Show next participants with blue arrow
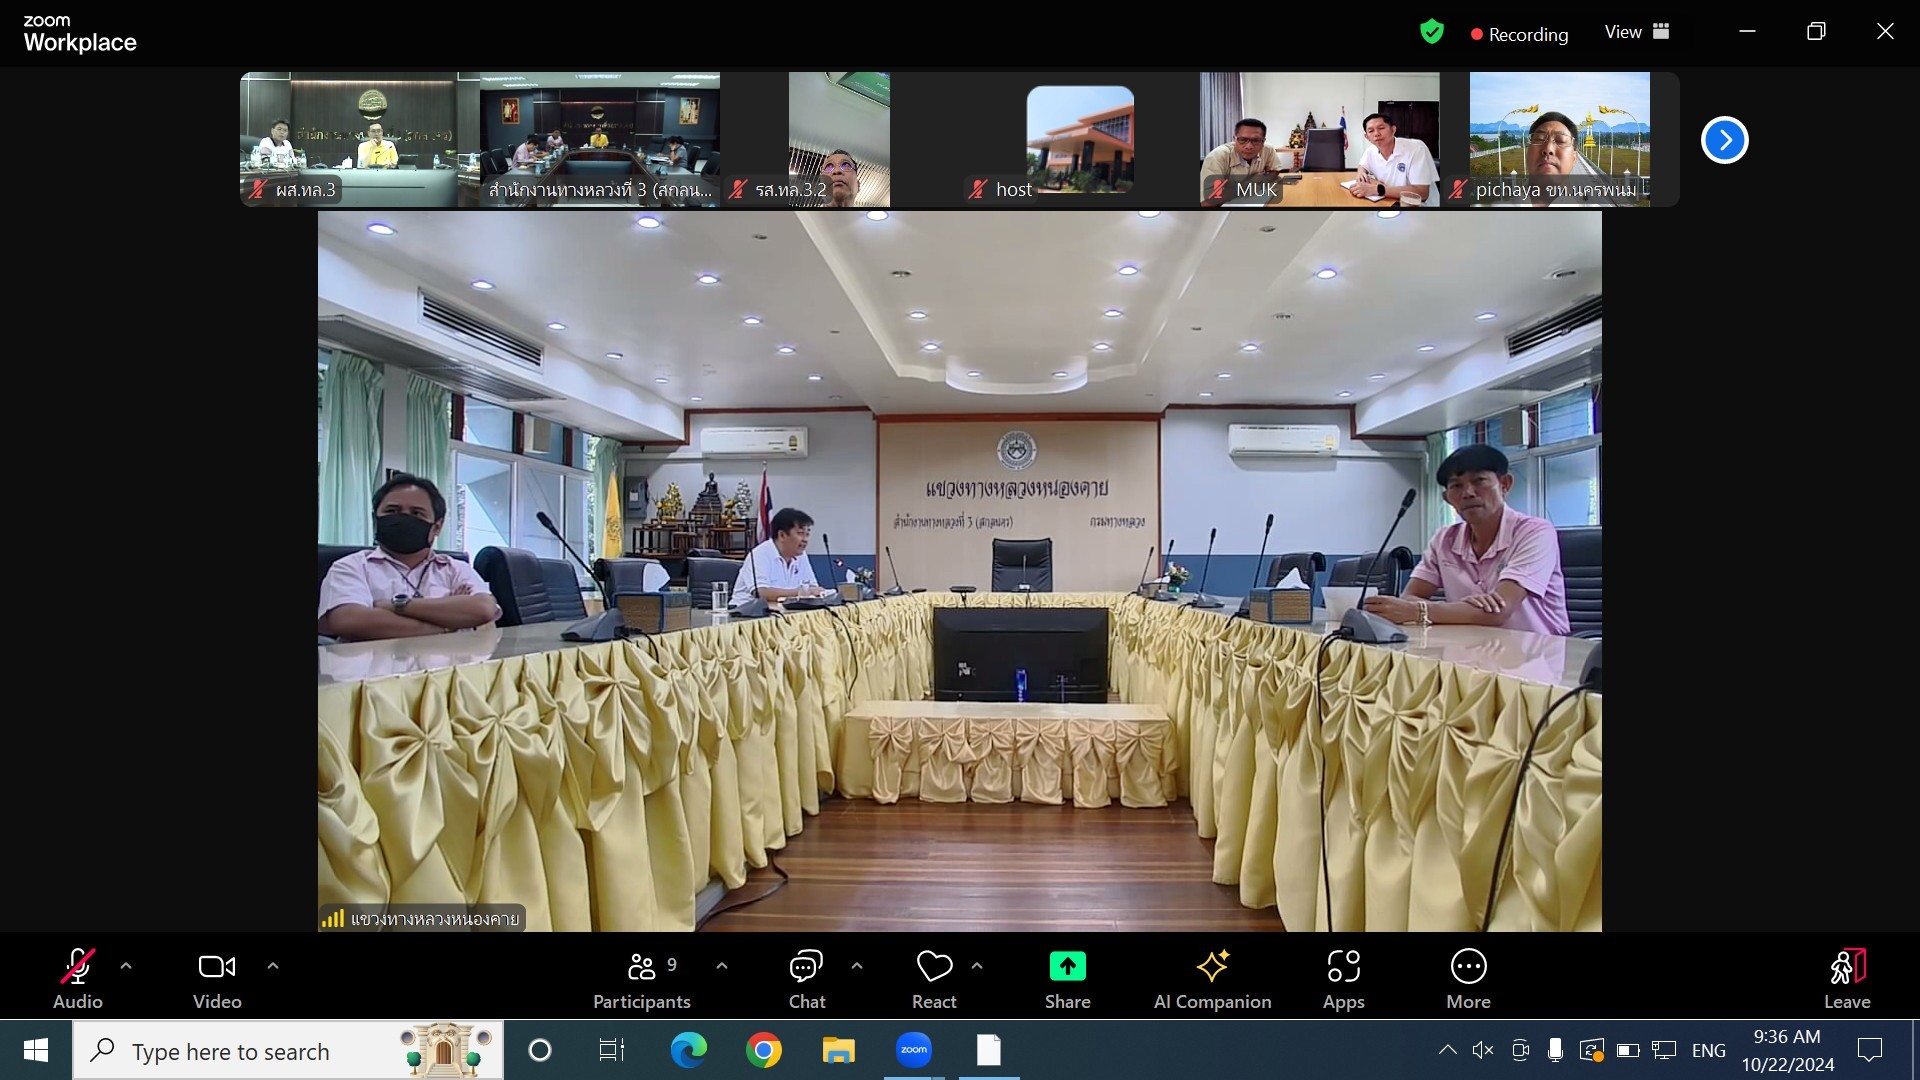Image resolution: width=1920 pixels, height=1080 pixels. point(1724,140)
